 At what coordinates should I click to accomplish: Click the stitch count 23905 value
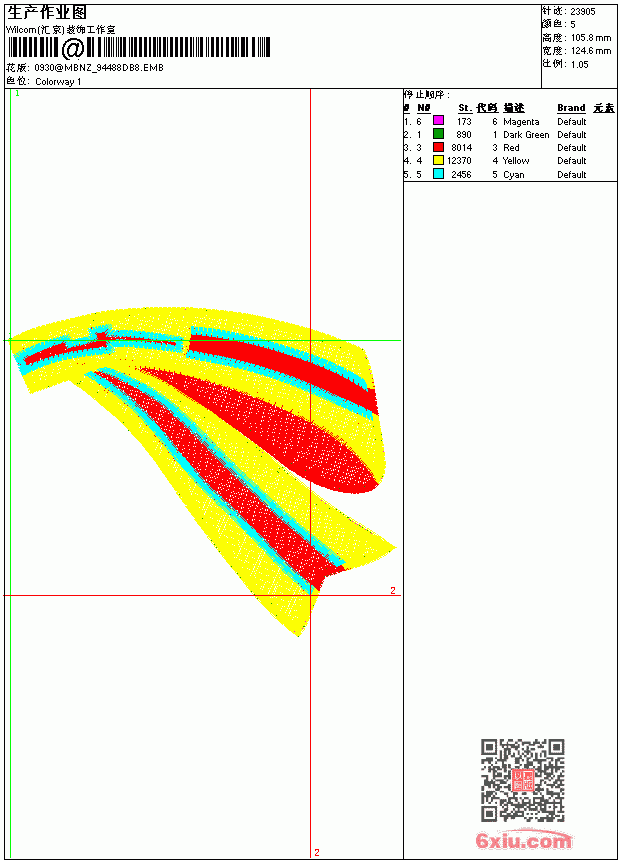click(x=583, y=11)
